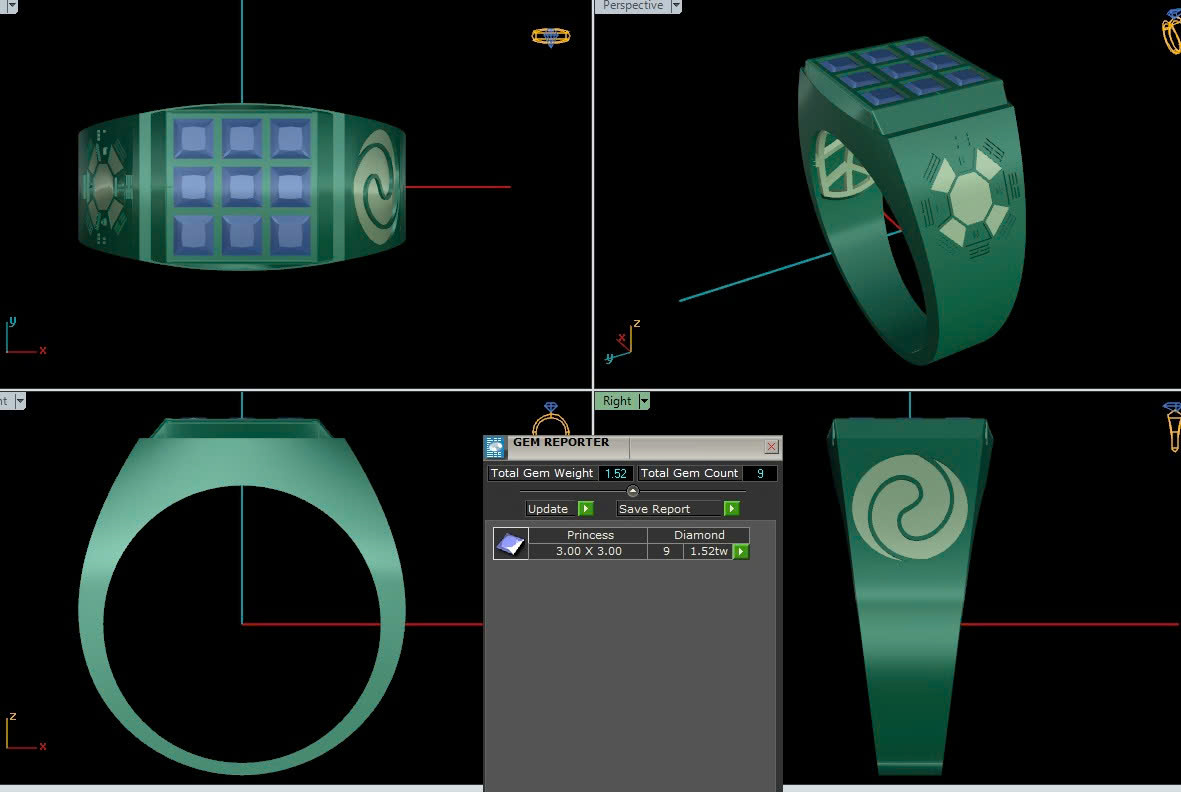Image resolution: width=1181 pixels, height=792 pixels.
Task: Close the Gem Reporter panel
Action: point(771,447)
